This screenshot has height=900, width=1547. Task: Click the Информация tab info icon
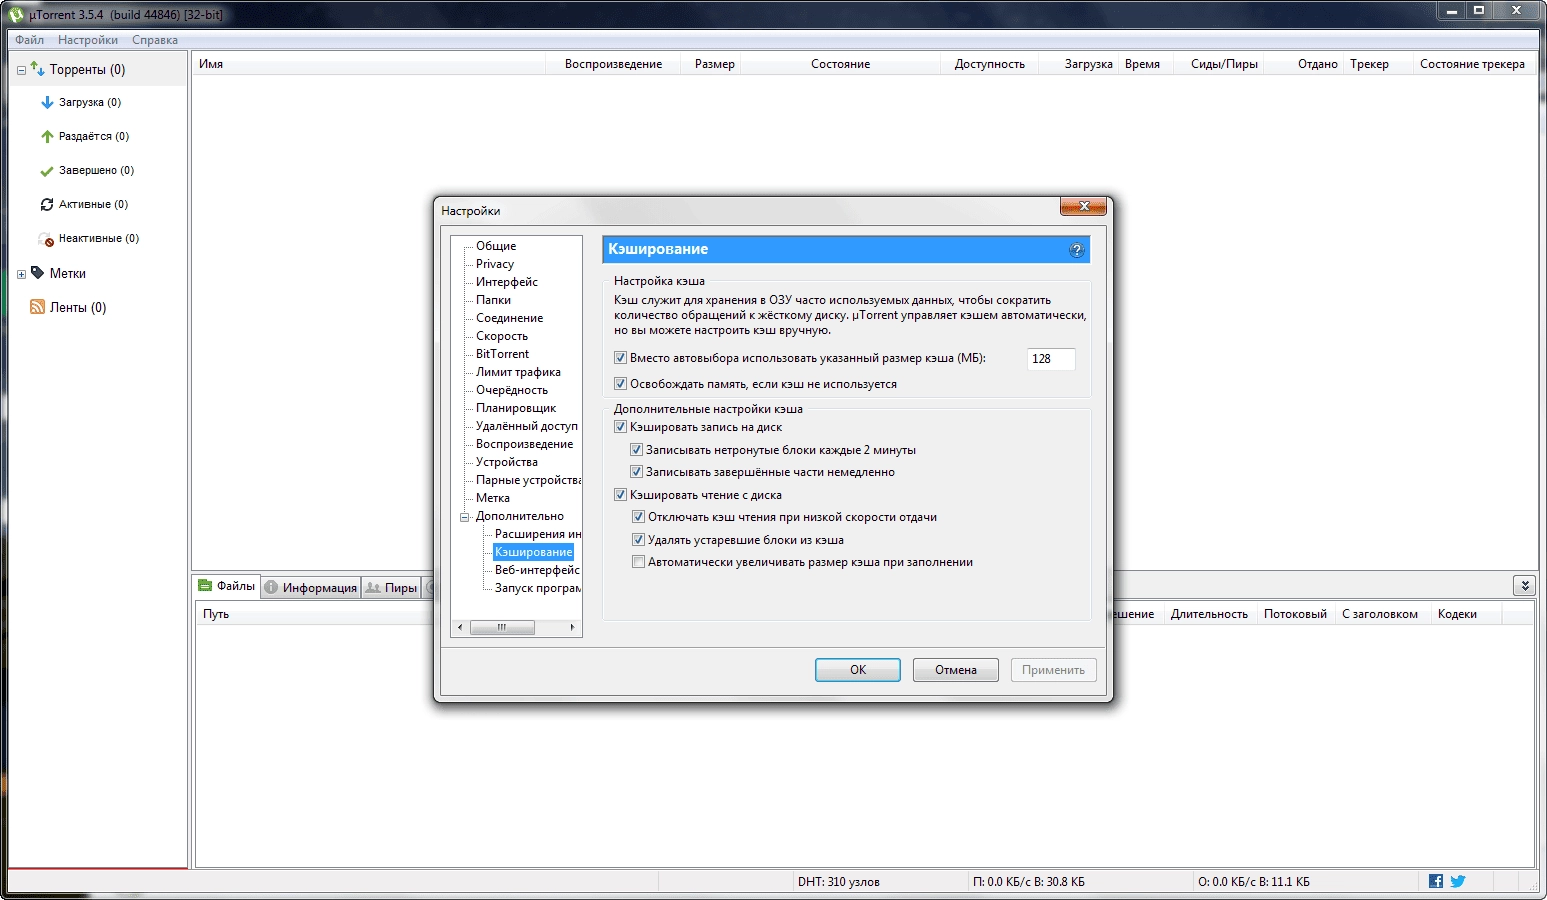click(x=271, y=587)
